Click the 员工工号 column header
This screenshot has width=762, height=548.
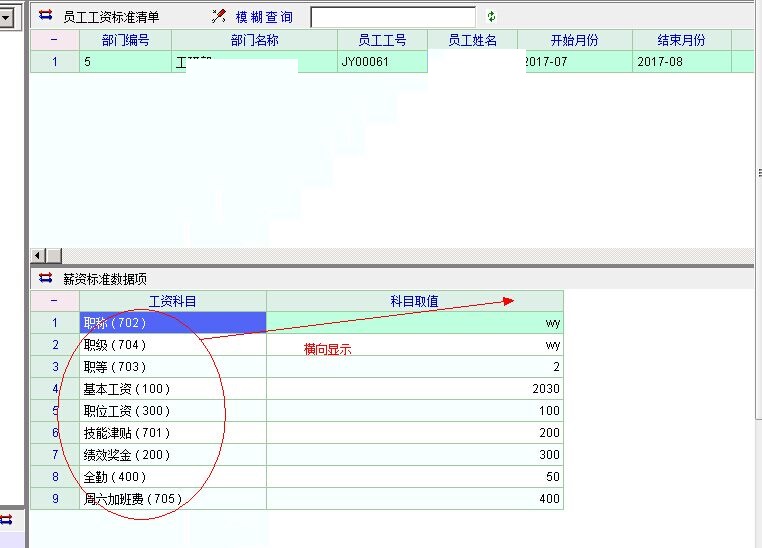pyautogui.click(x=383, y=40)
